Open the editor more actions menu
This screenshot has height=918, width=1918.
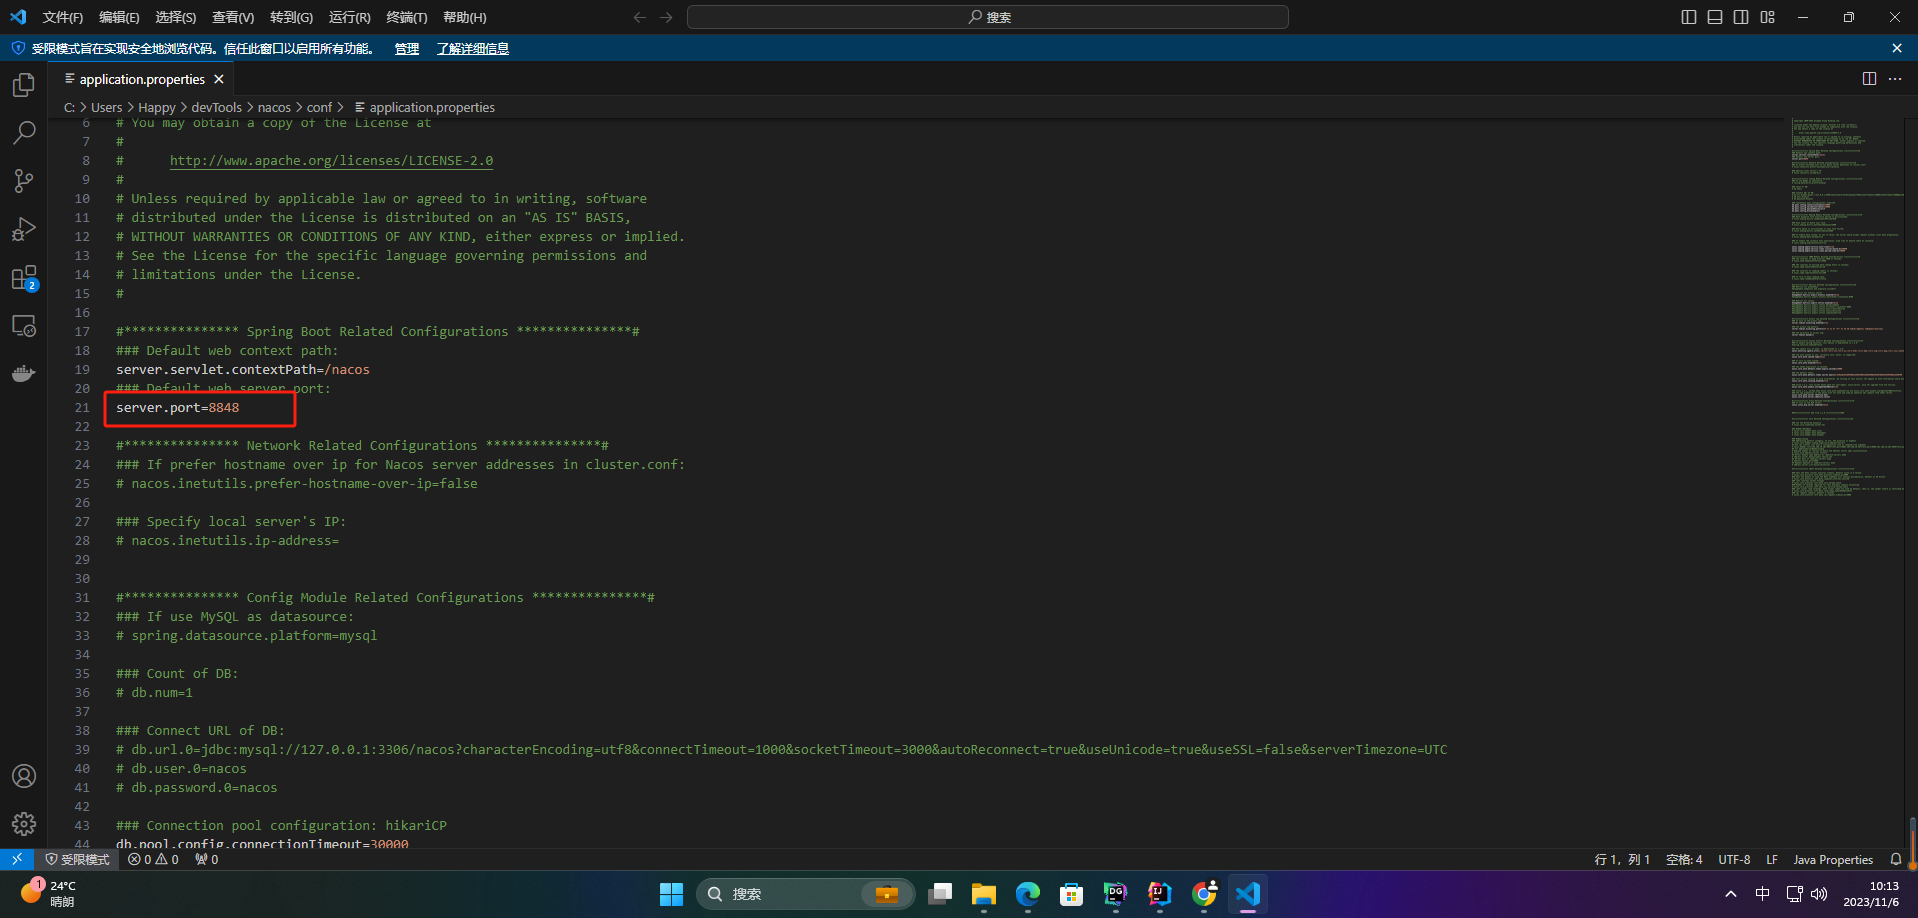(x=1895, y=79)
